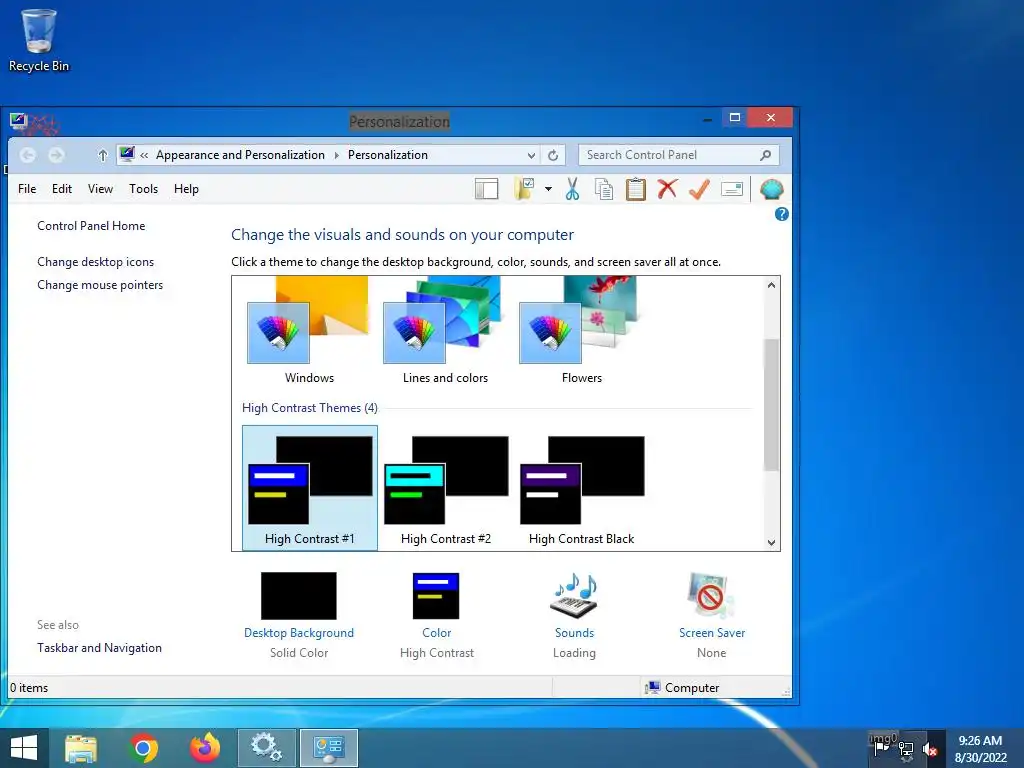Click the theme list scroll up arrow
Image resolution: width=1024 pixels, height=768 pixels.
click(x=771, y=285)
